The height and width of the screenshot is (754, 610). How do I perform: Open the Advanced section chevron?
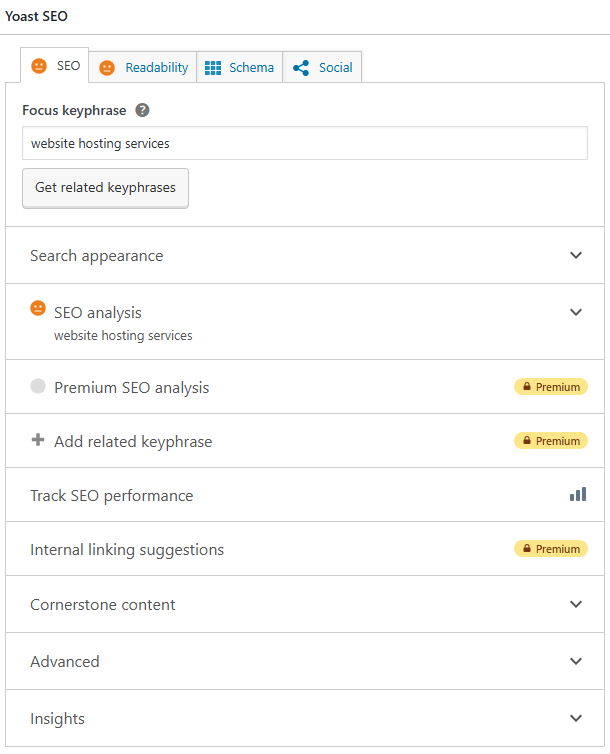click(x=576, y=661)
